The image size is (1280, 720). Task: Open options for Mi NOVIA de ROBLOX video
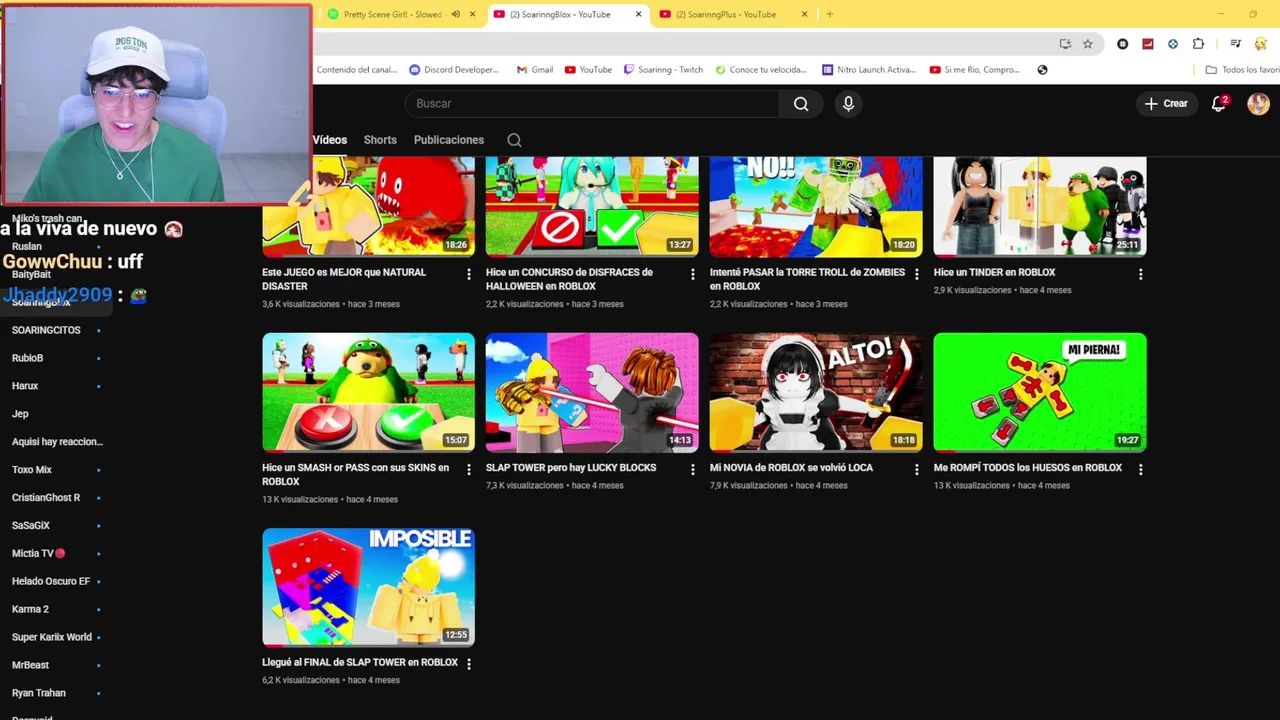click(917, 469)
